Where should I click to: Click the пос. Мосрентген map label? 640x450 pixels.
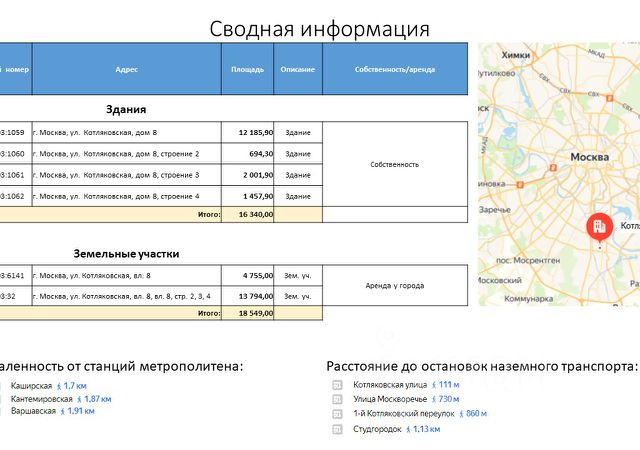click(x=528, y=261)
